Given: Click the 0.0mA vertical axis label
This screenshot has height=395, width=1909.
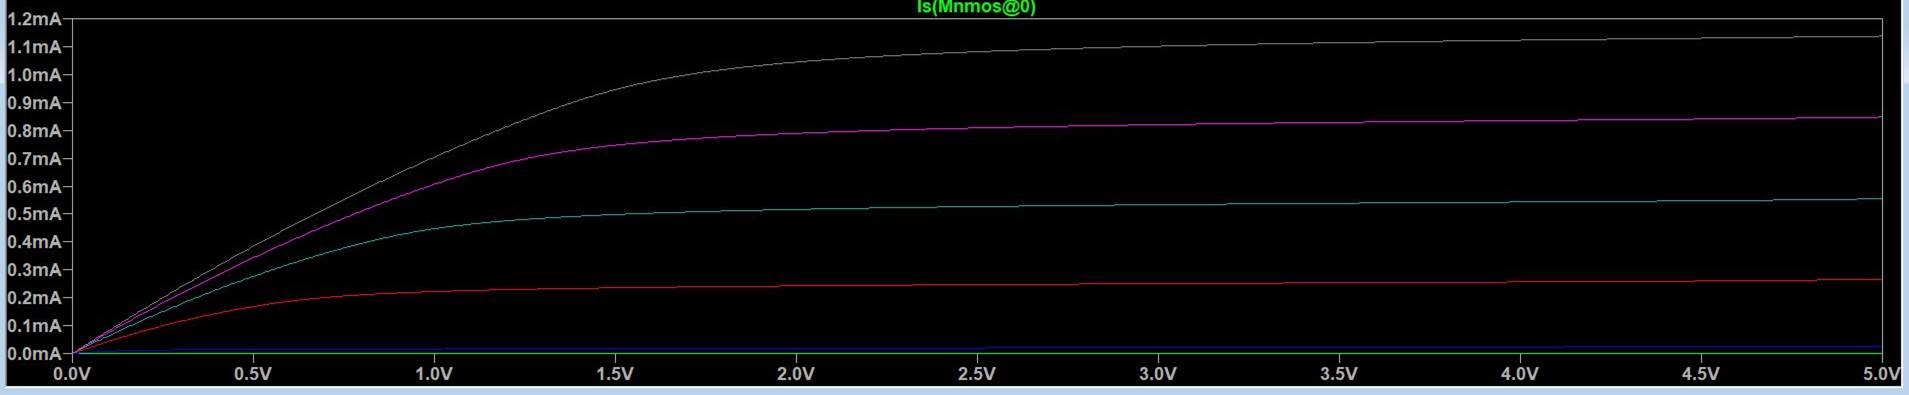Looking at the screenshot, I should pyautogui.click(x=33, y=354).
